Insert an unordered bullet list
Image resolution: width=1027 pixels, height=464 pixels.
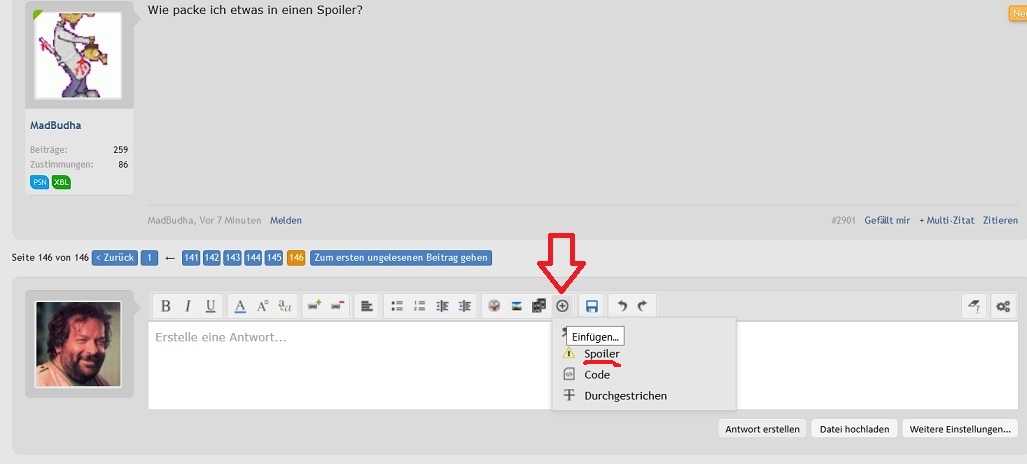point(397,306)
